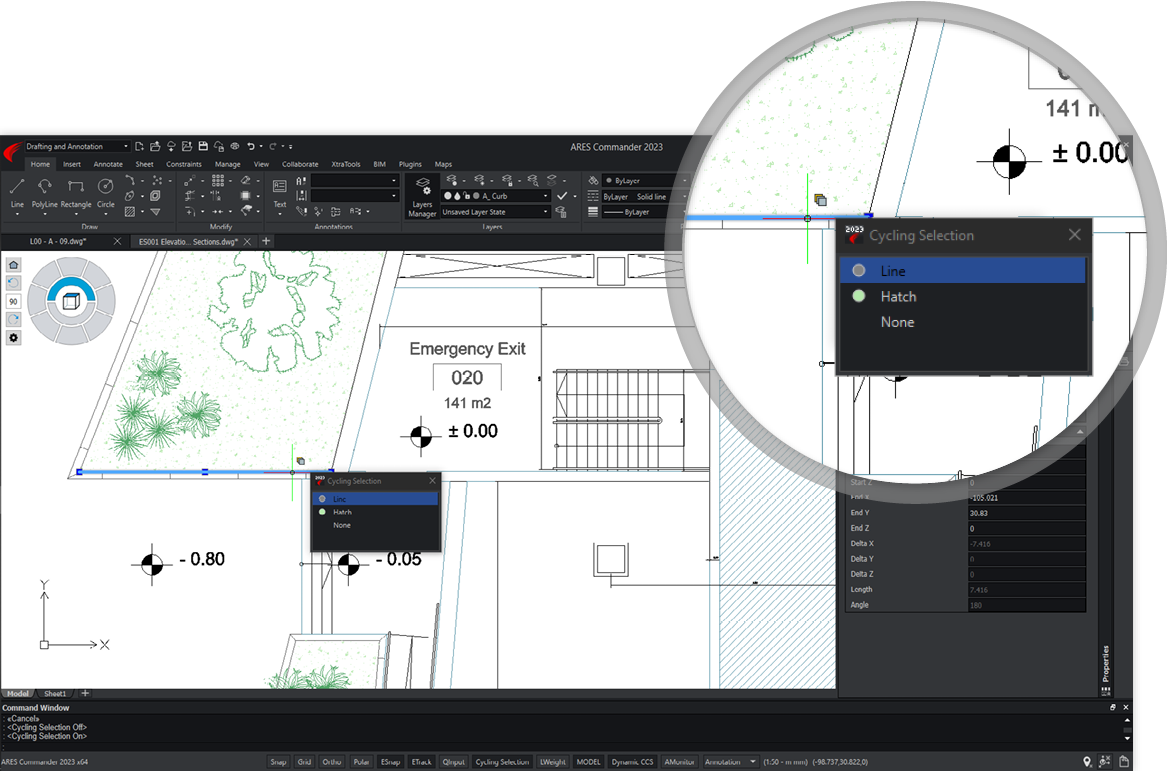
Task: Select the Line drawing tool
Action: [17, 192]
